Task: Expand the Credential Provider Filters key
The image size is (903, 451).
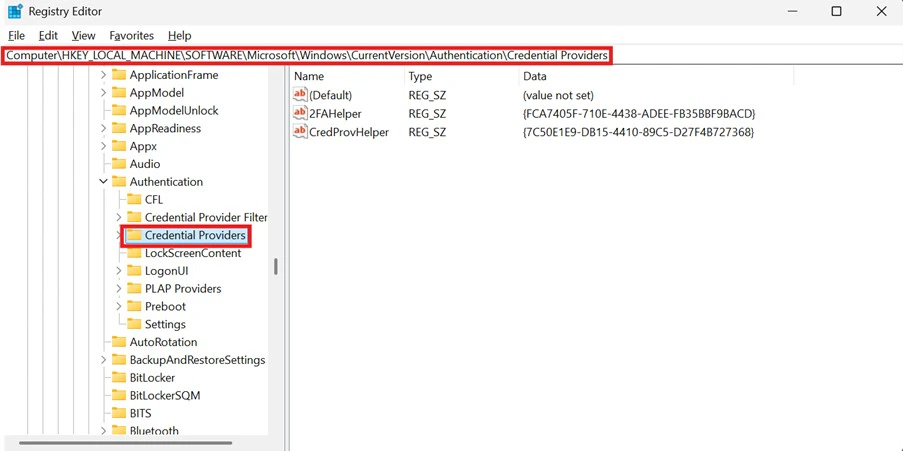Action: point(119,218)
